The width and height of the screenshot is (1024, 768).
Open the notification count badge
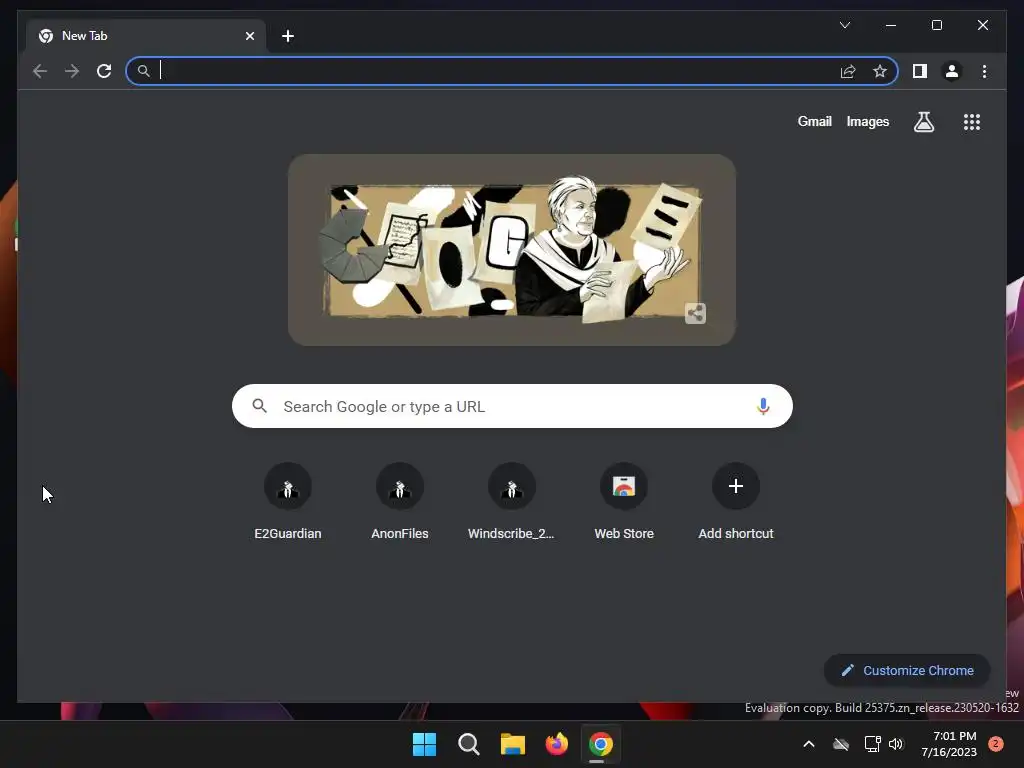996,744
